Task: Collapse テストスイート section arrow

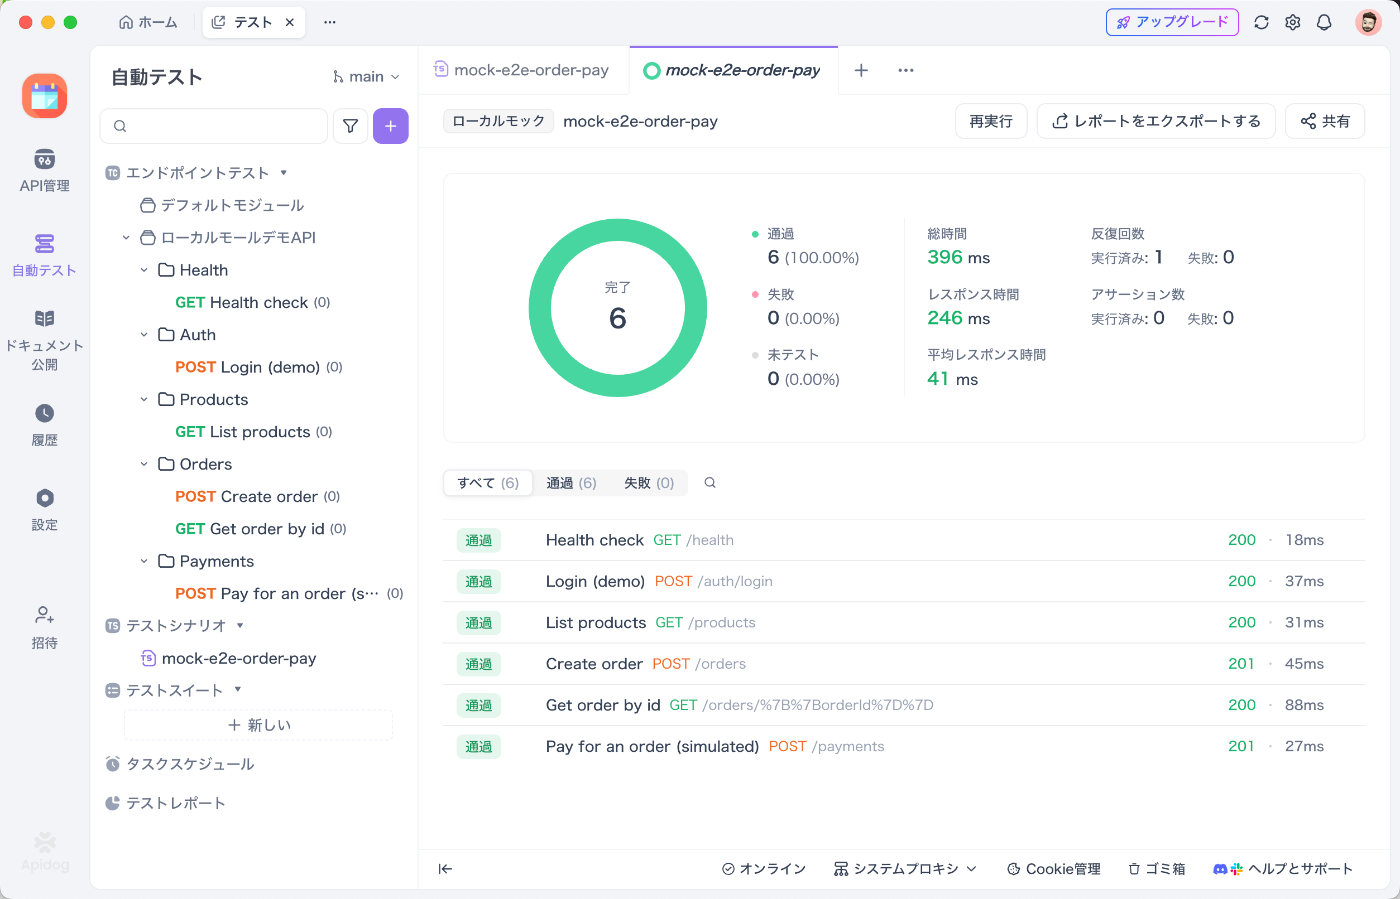Action: [x=237, y=690]
